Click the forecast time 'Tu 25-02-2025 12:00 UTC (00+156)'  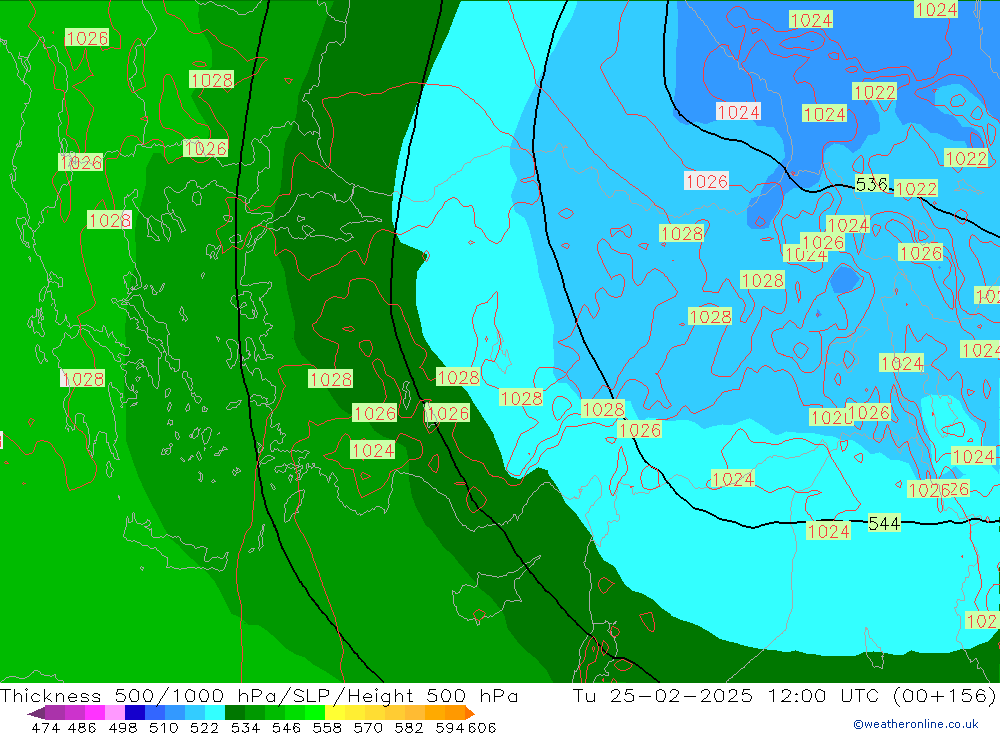(784, 695)
